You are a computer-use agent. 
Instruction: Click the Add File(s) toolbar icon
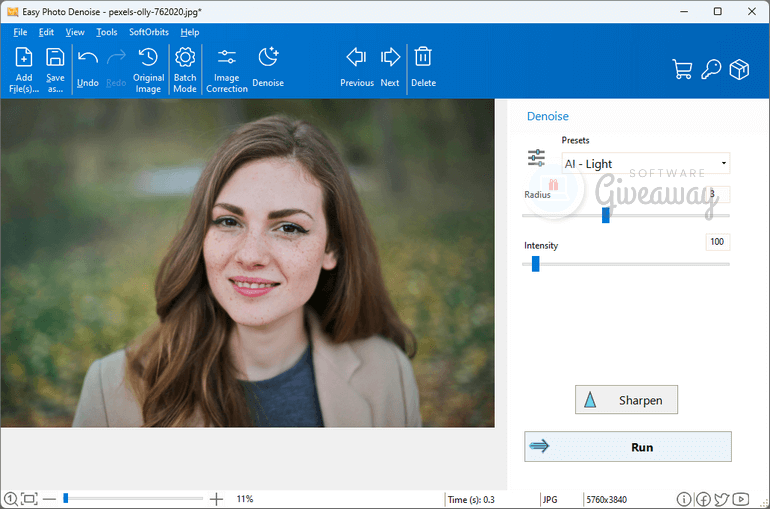pos(24,70)
